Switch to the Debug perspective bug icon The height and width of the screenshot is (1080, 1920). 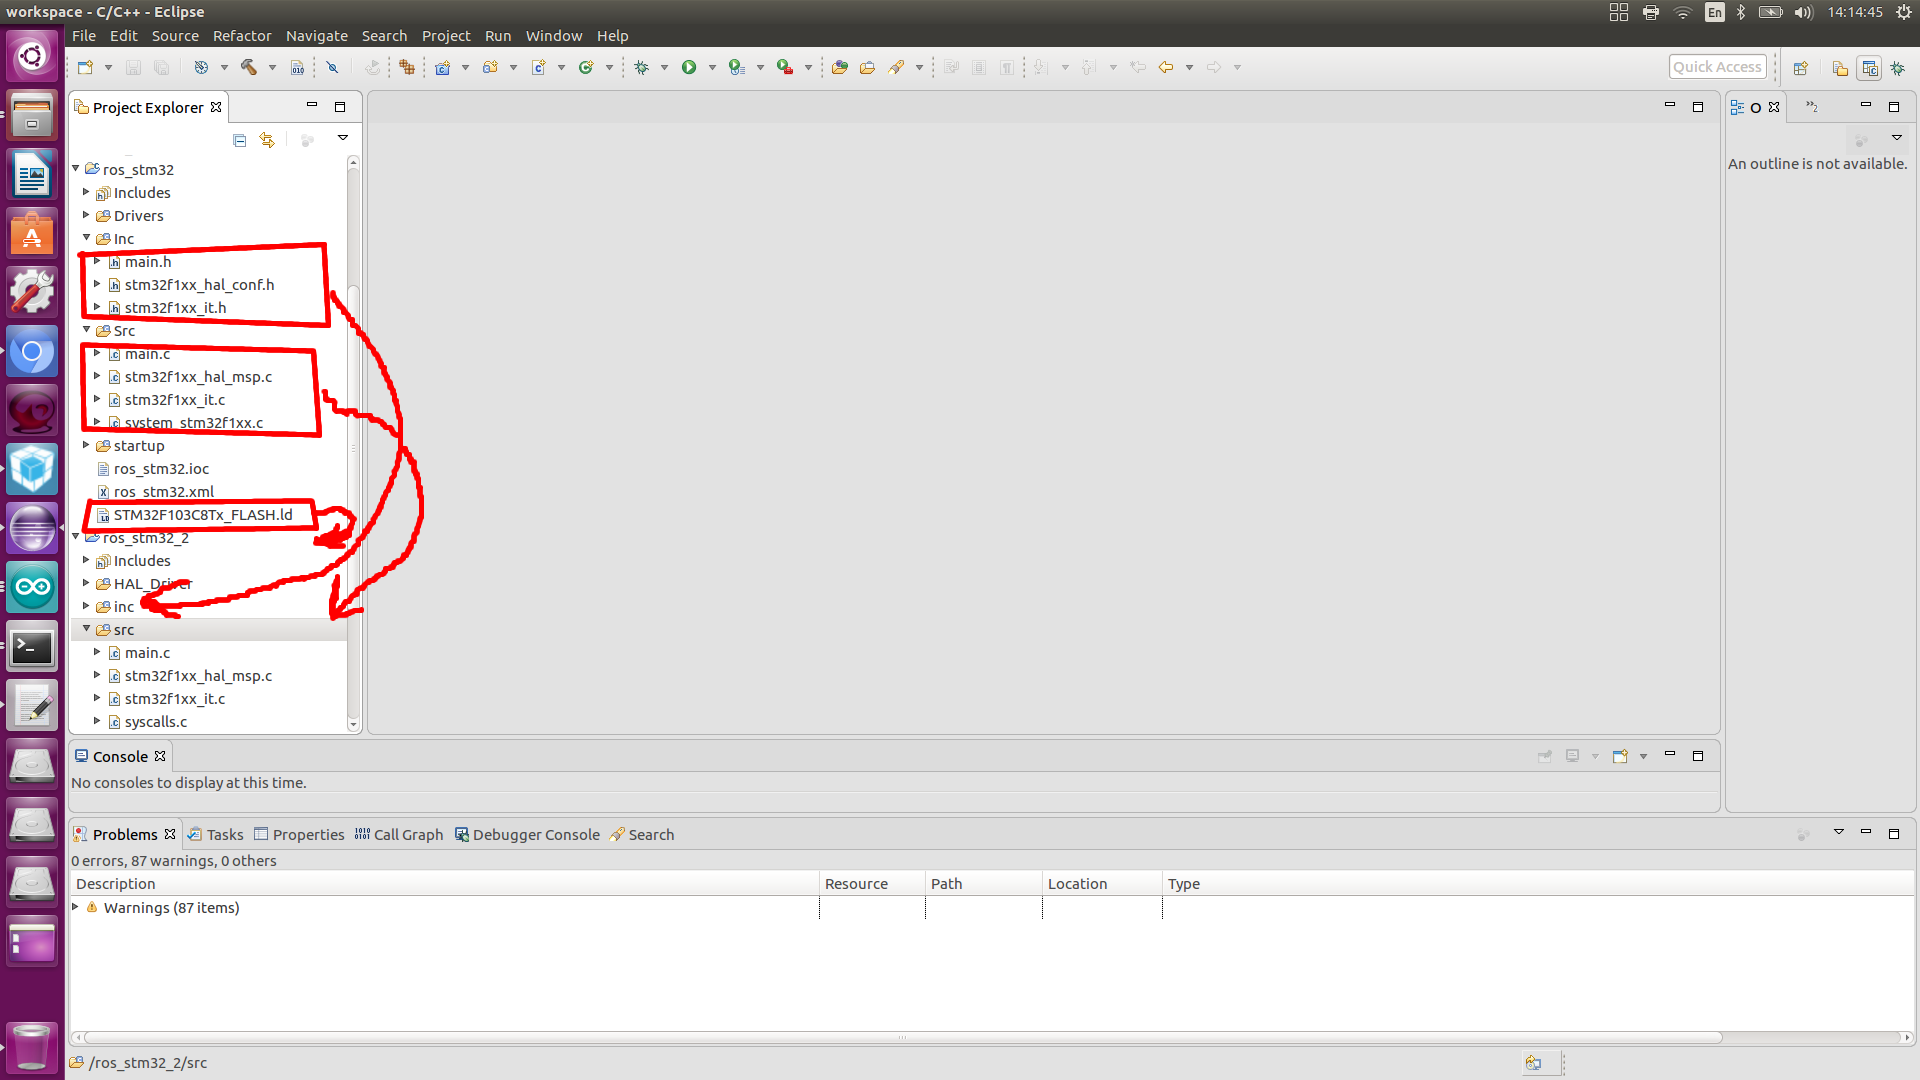tap(1897, 68)
